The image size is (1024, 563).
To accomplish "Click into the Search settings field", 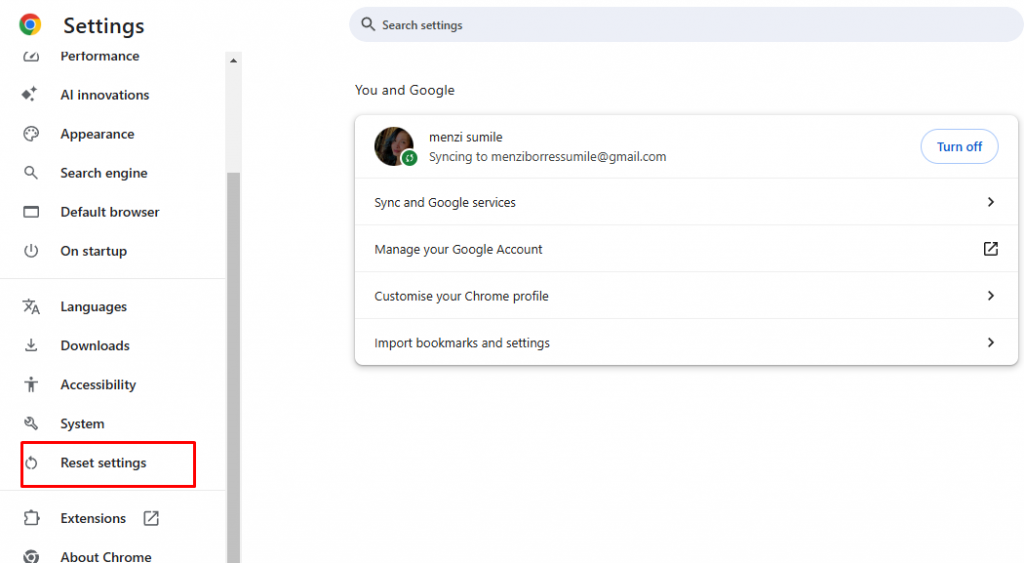I will pos(686,25).
